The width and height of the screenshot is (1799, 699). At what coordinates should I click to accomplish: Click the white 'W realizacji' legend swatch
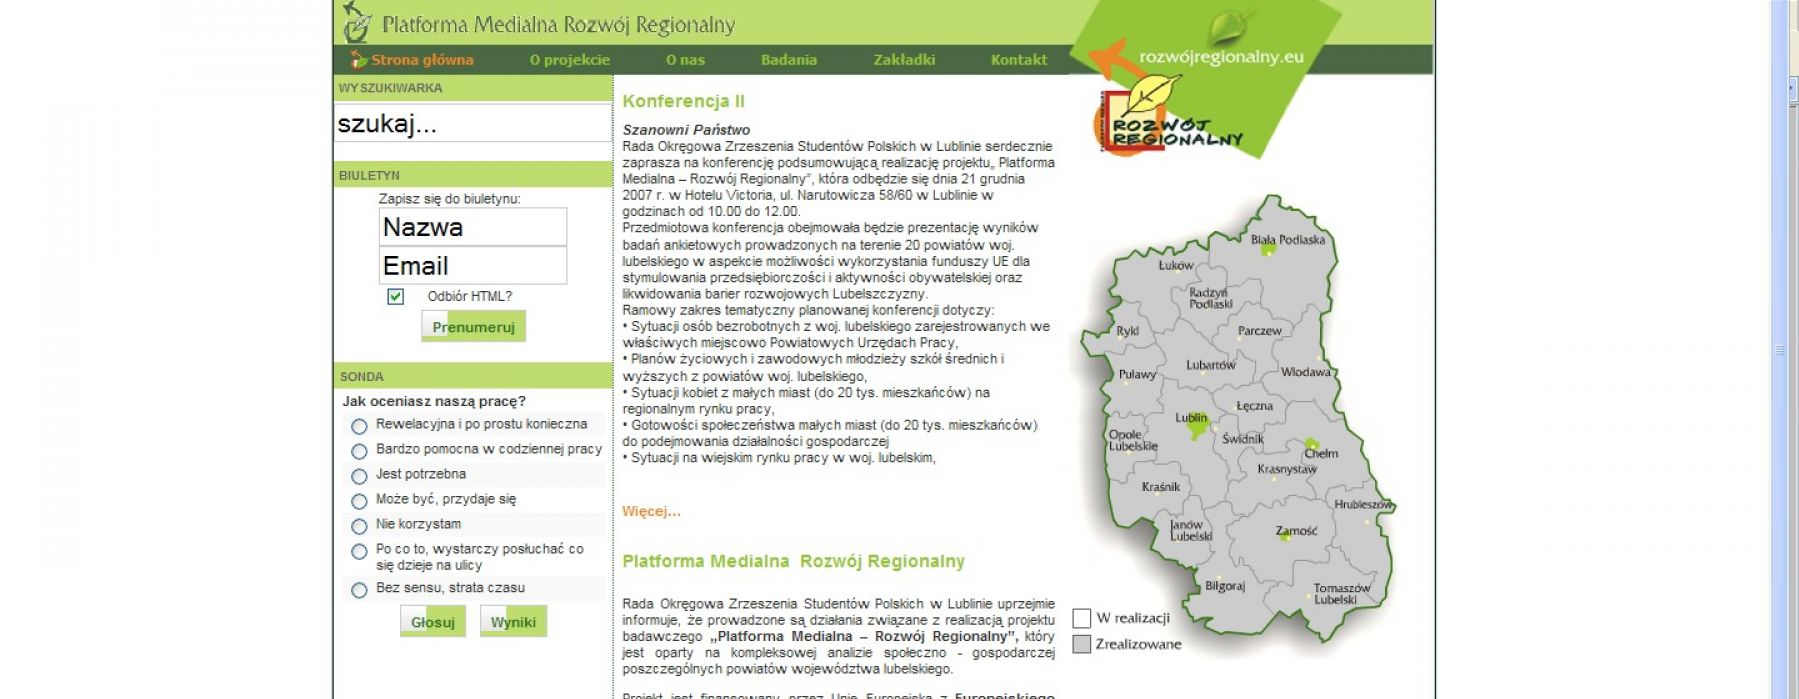pyautogui.click(x=1081, y=618)
